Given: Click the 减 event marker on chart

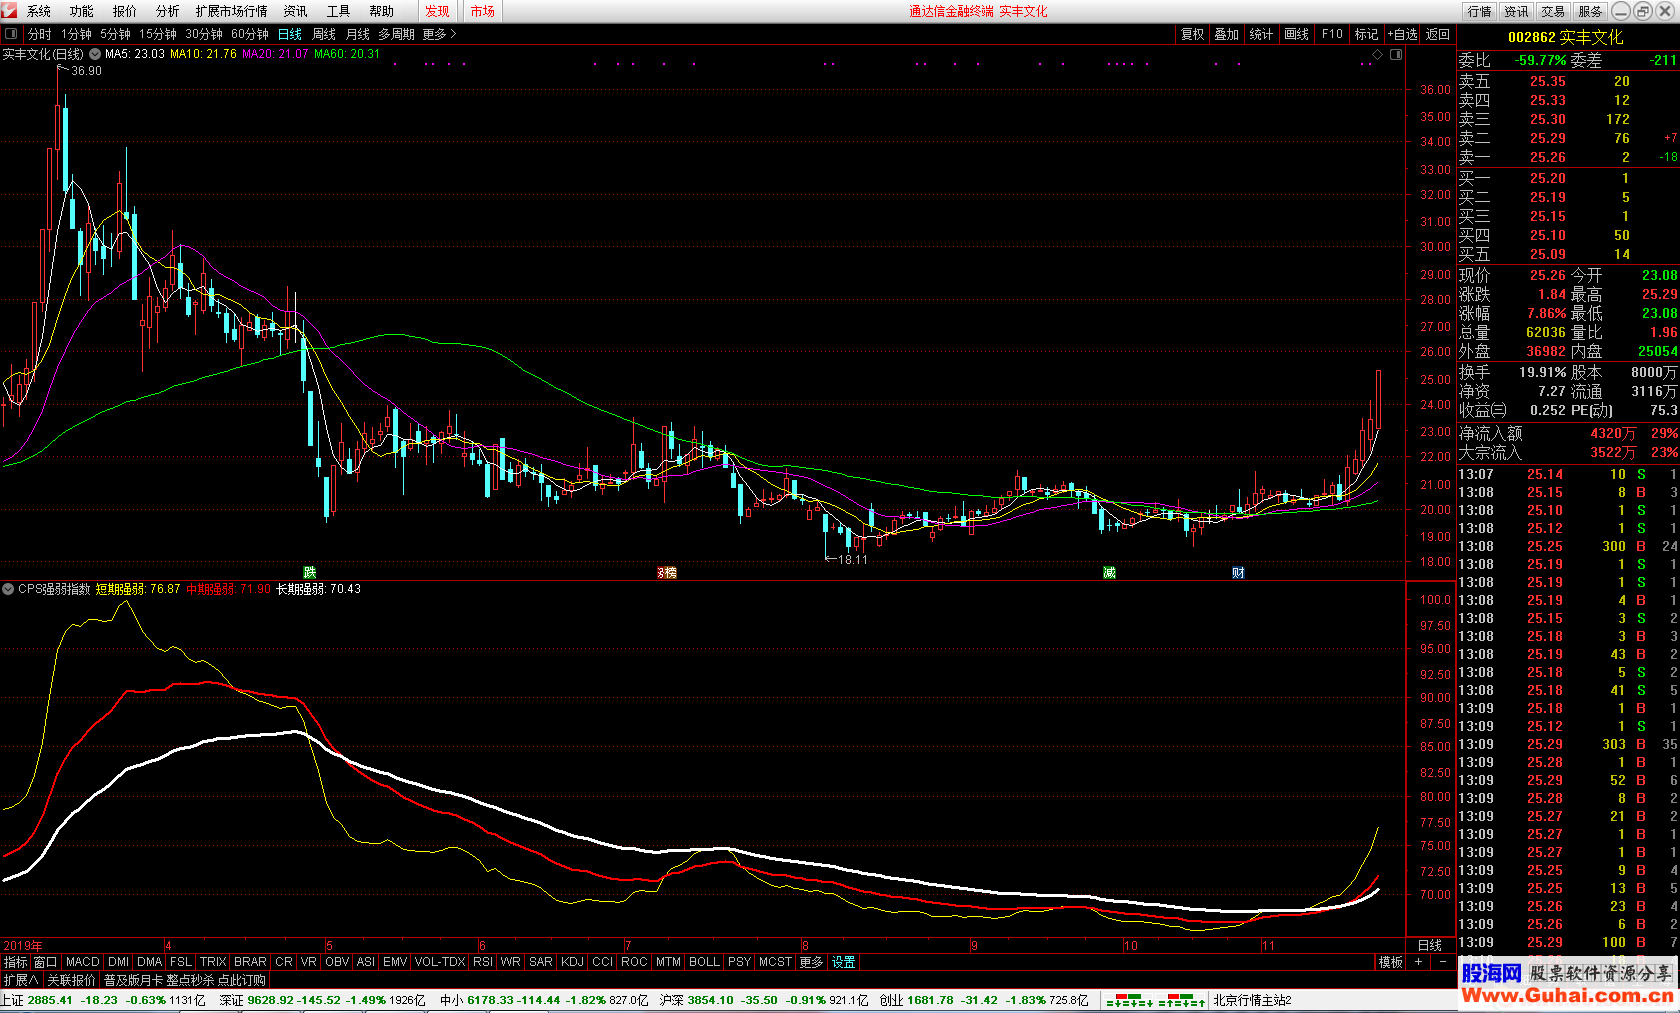Looking at the screenshot, I should click(1109, 572).
